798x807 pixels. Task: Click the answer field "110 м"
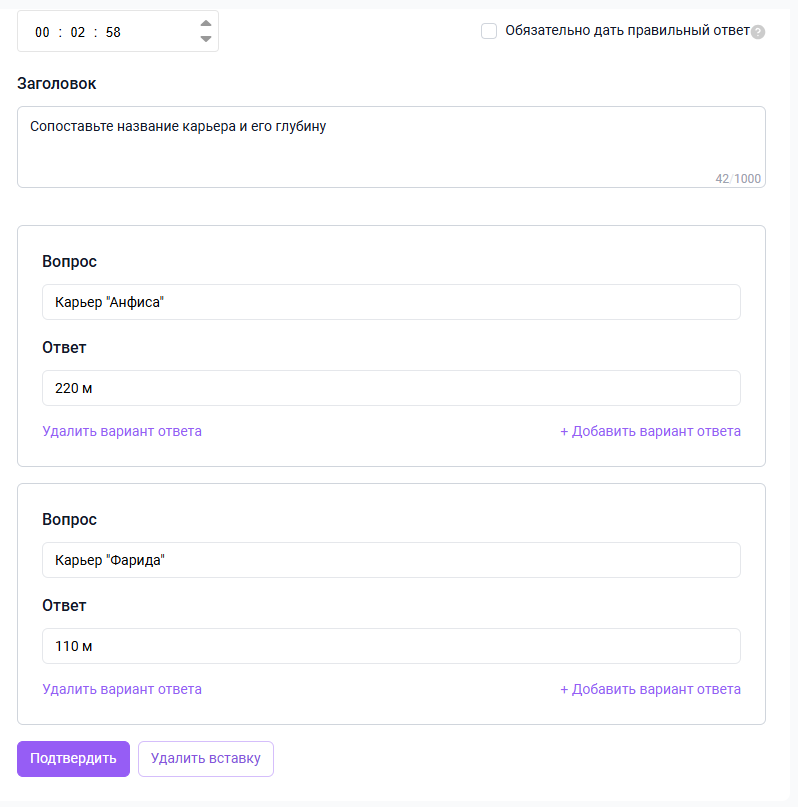tap(391, 646)
